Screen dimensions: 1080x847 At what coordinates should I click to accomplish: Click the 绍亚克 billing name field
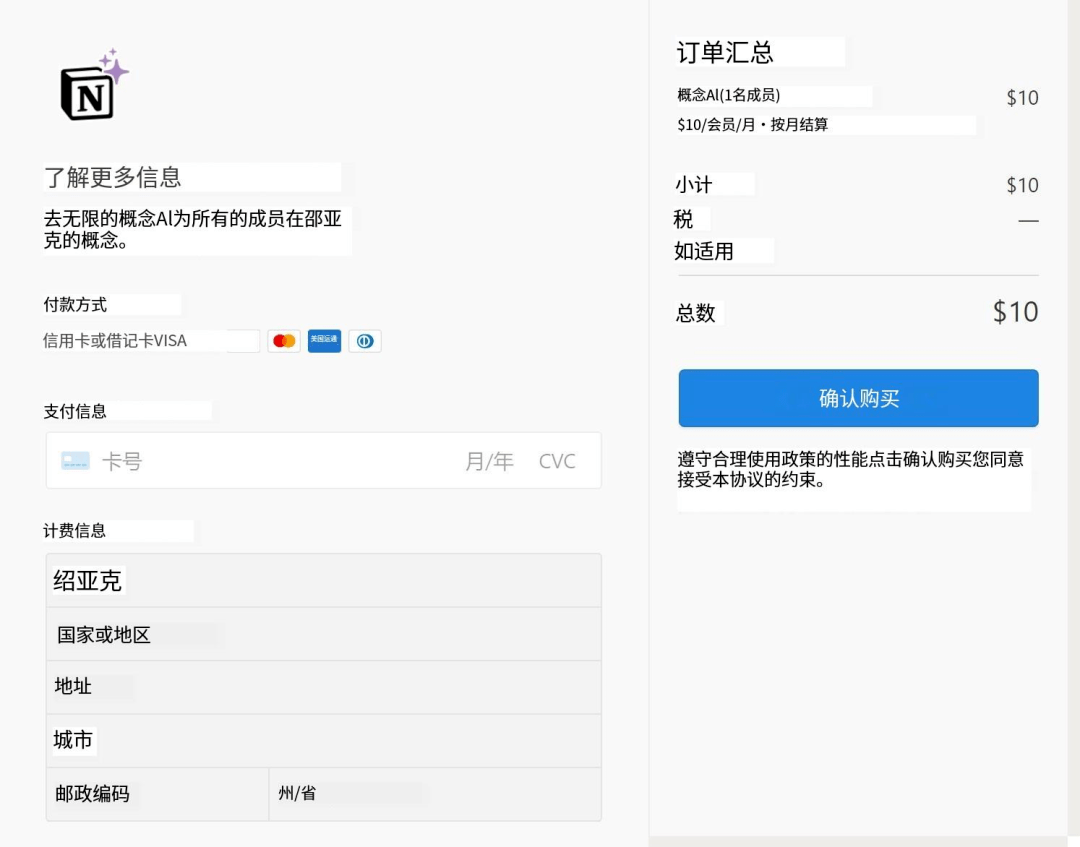324,581
